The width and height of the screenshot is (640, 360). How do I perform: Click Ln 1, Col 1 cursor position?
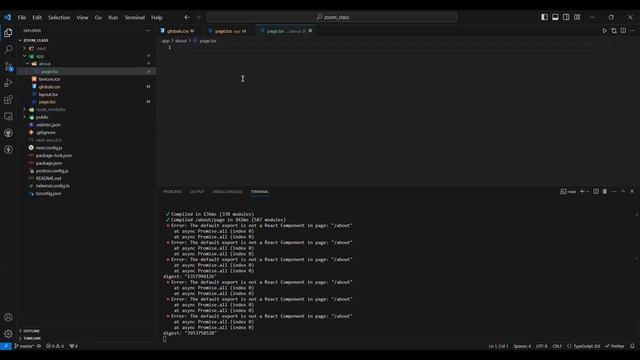click(x=498, y=346)
